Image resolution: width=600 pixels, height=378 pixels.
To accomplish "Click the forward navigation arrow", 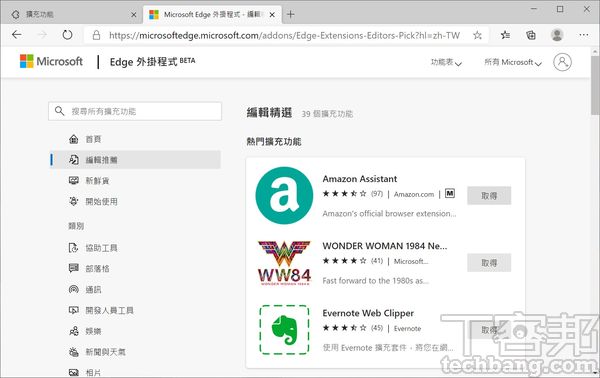I will click(x=42, y=35).
